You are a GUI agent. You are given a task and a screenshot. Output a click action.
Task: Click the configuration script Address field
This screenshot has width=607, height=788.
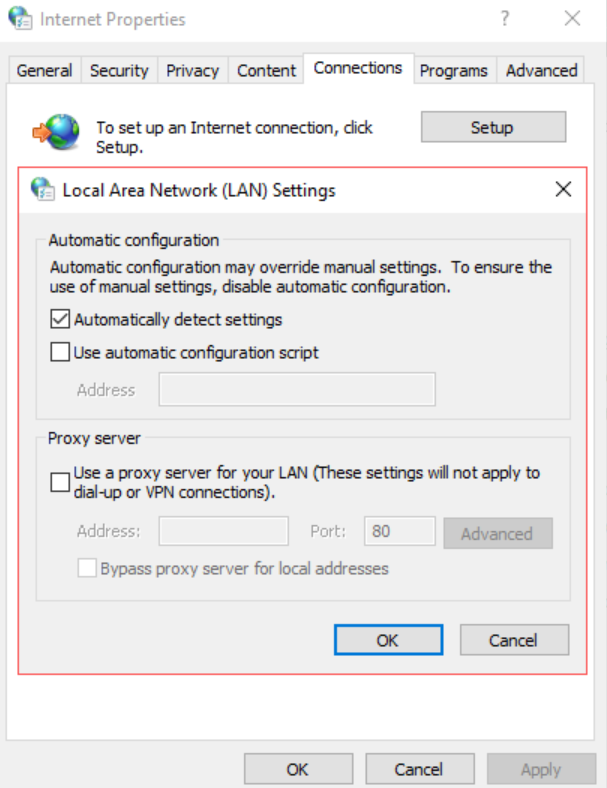[297, 389]
